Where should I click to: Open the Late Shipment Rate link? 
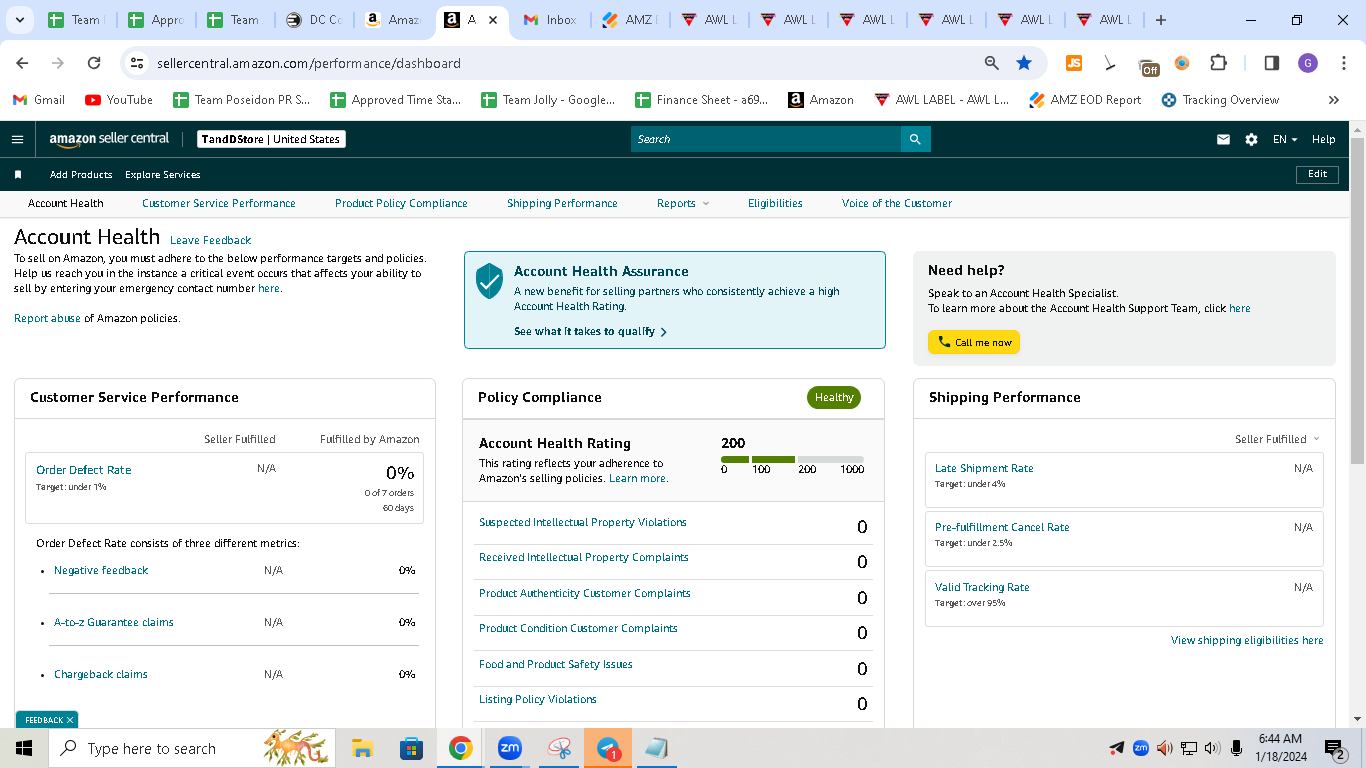click(984, 468)
